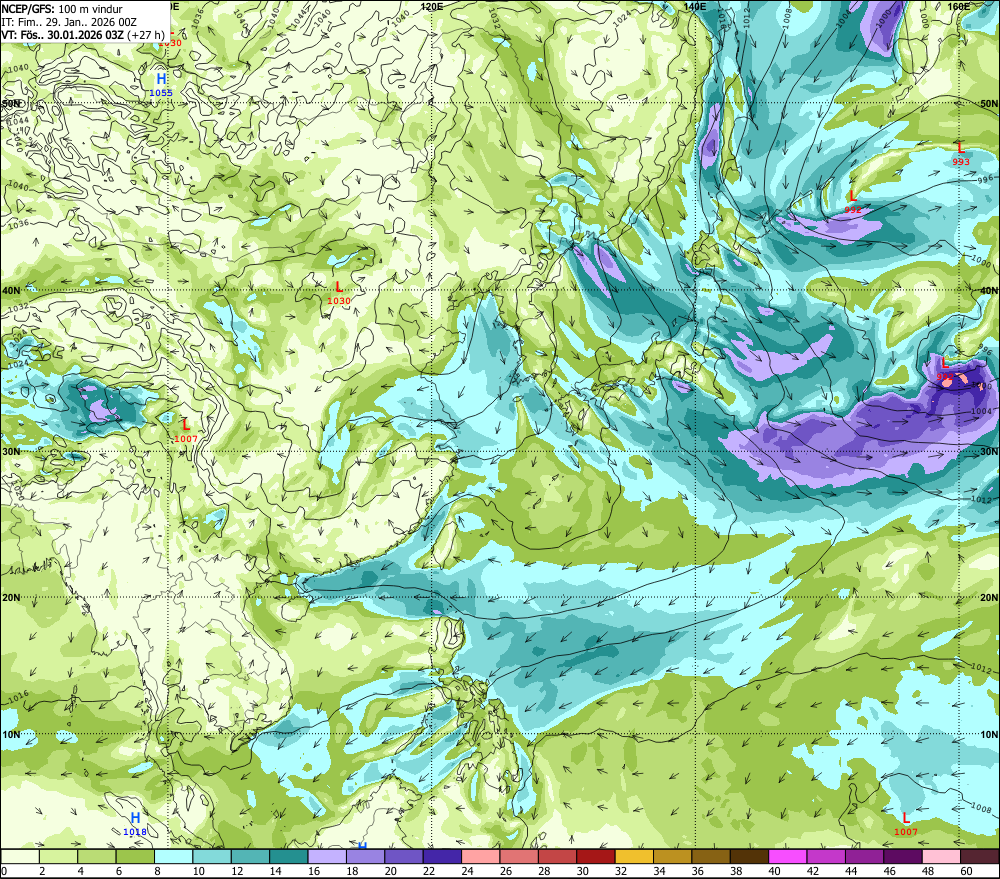Image resolution: width=1000 pixels, height=879 pixels.
Task: Click legend value '12' under the color bar
Action: (x=237, y=871)
